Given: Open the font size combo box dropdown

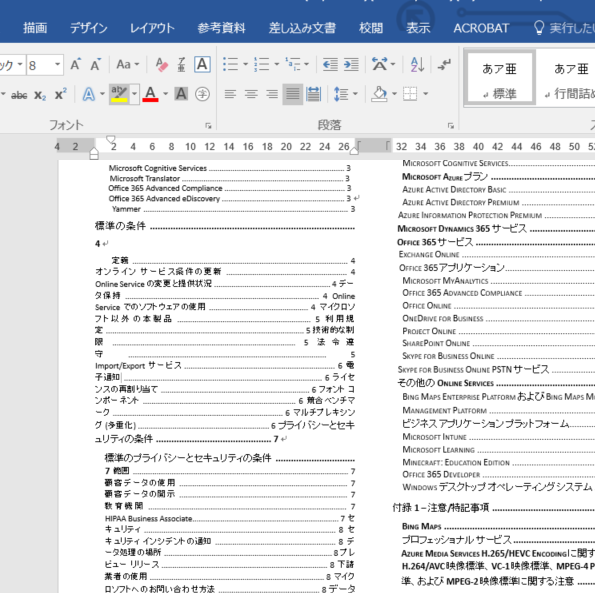Looking at the screenshot, I should pos(57,64).
